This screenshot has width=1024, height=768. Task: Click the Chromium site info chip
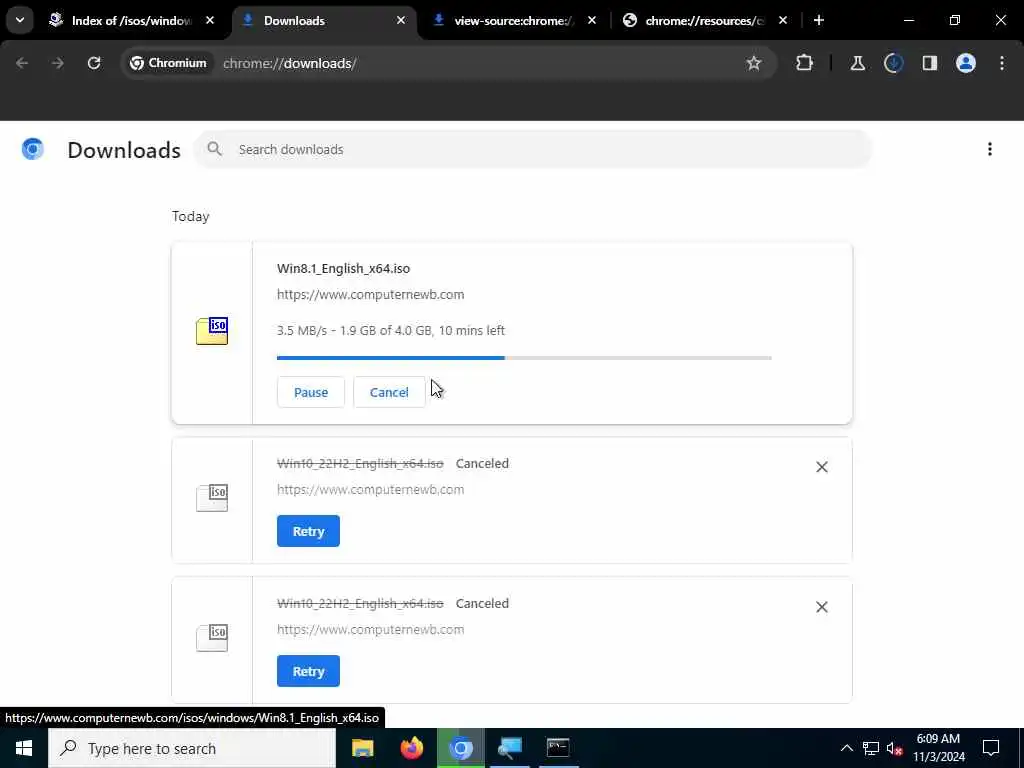[168, 63]
